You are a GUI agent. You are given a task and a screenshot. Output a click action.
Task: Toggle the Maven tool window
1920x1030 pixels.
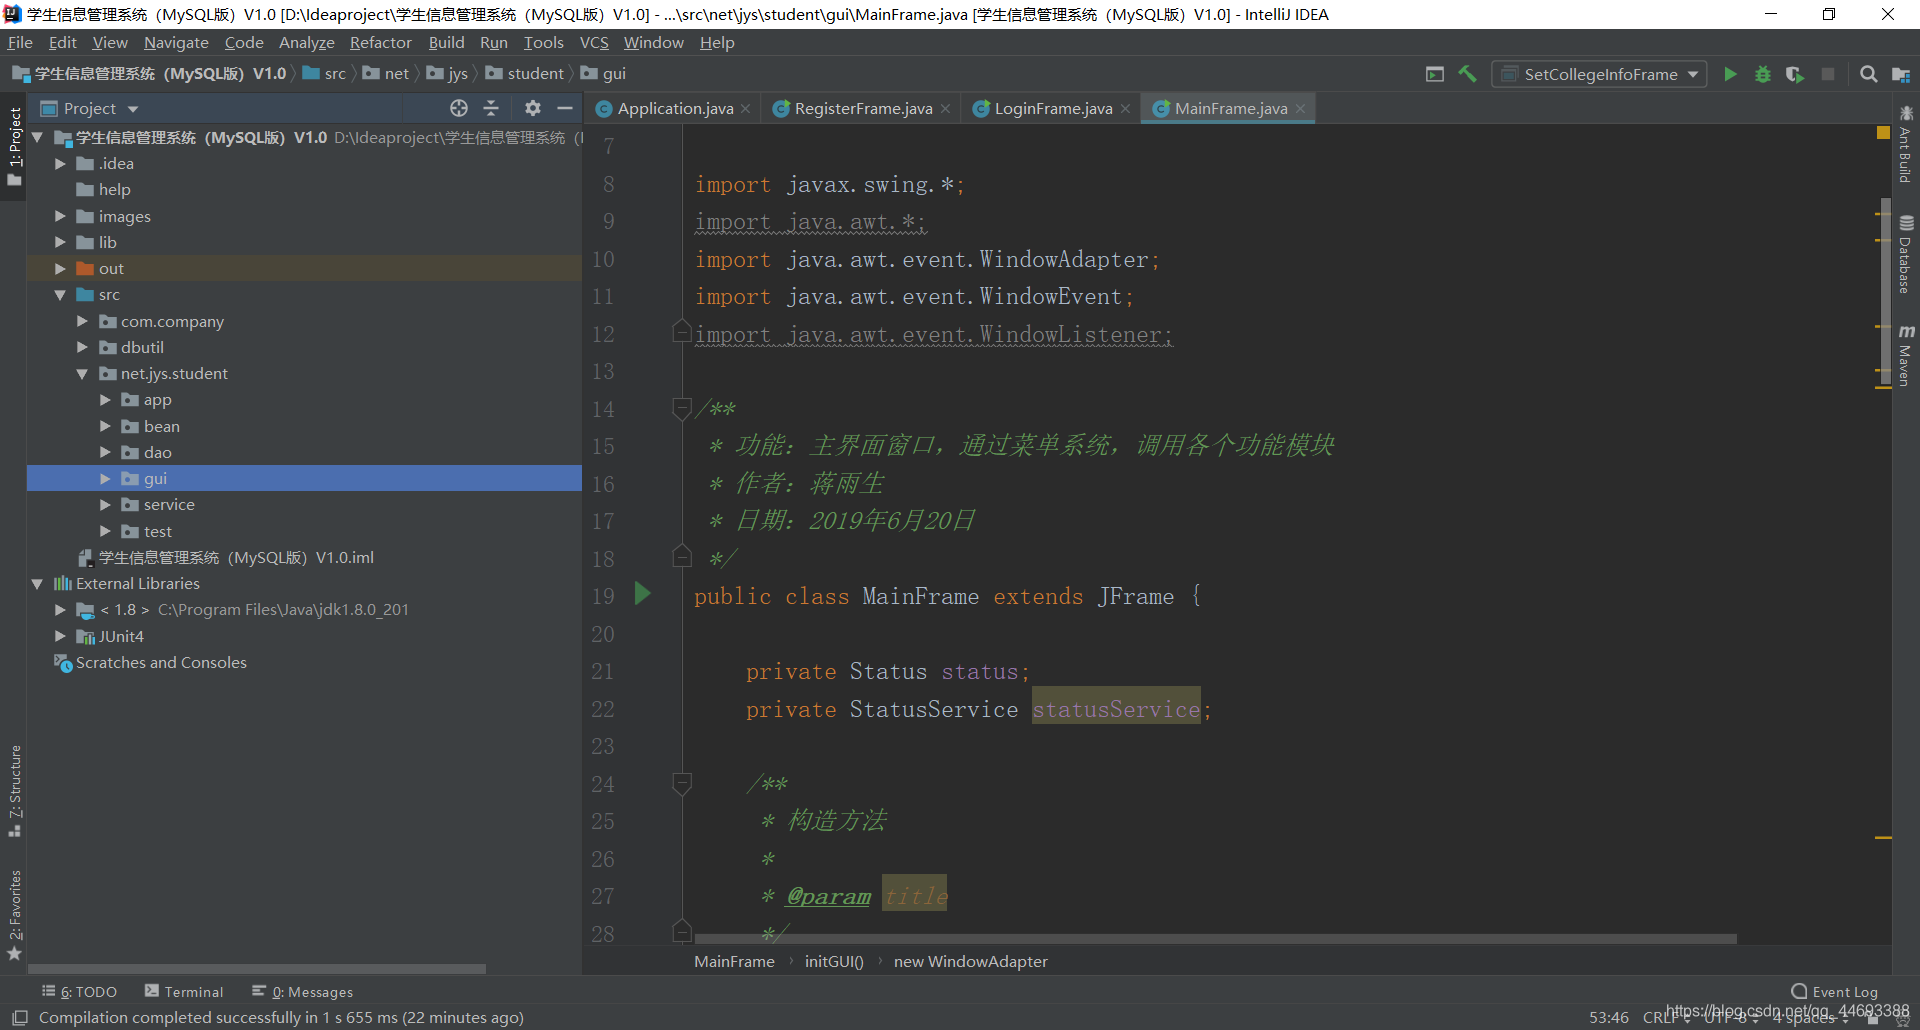(x=1906, y=355)
